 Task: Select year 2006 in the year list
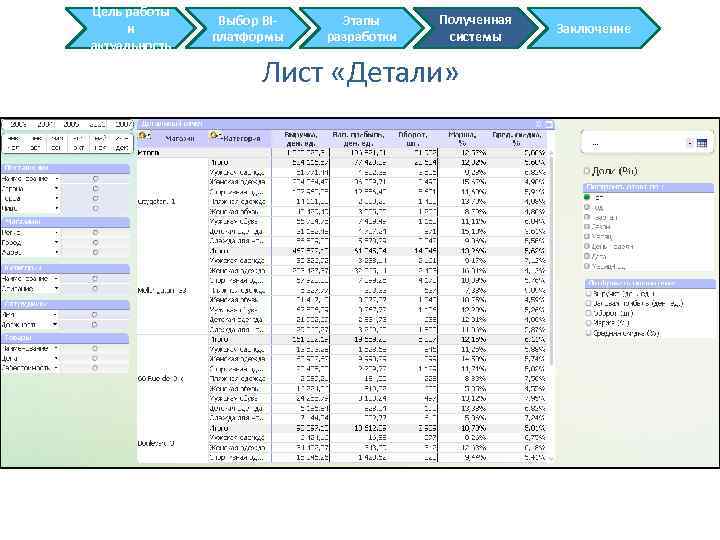[97, 124]
